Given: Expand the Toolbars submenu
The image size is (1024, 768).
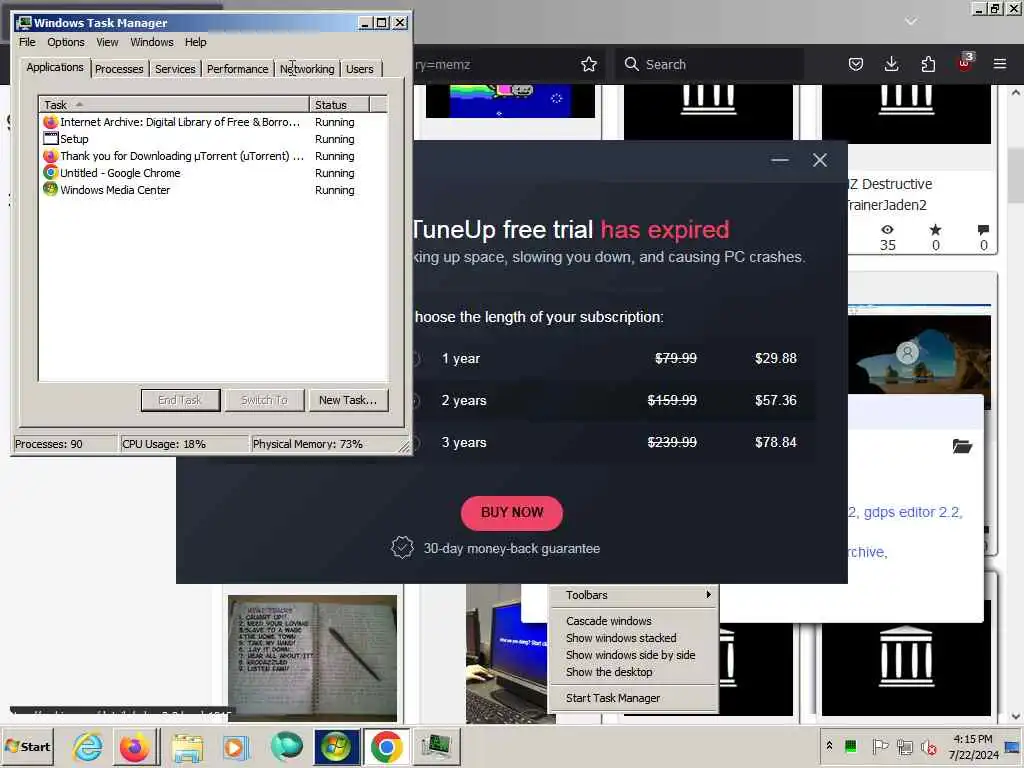Looking at the screenshot, I should (x=633, y=595).
